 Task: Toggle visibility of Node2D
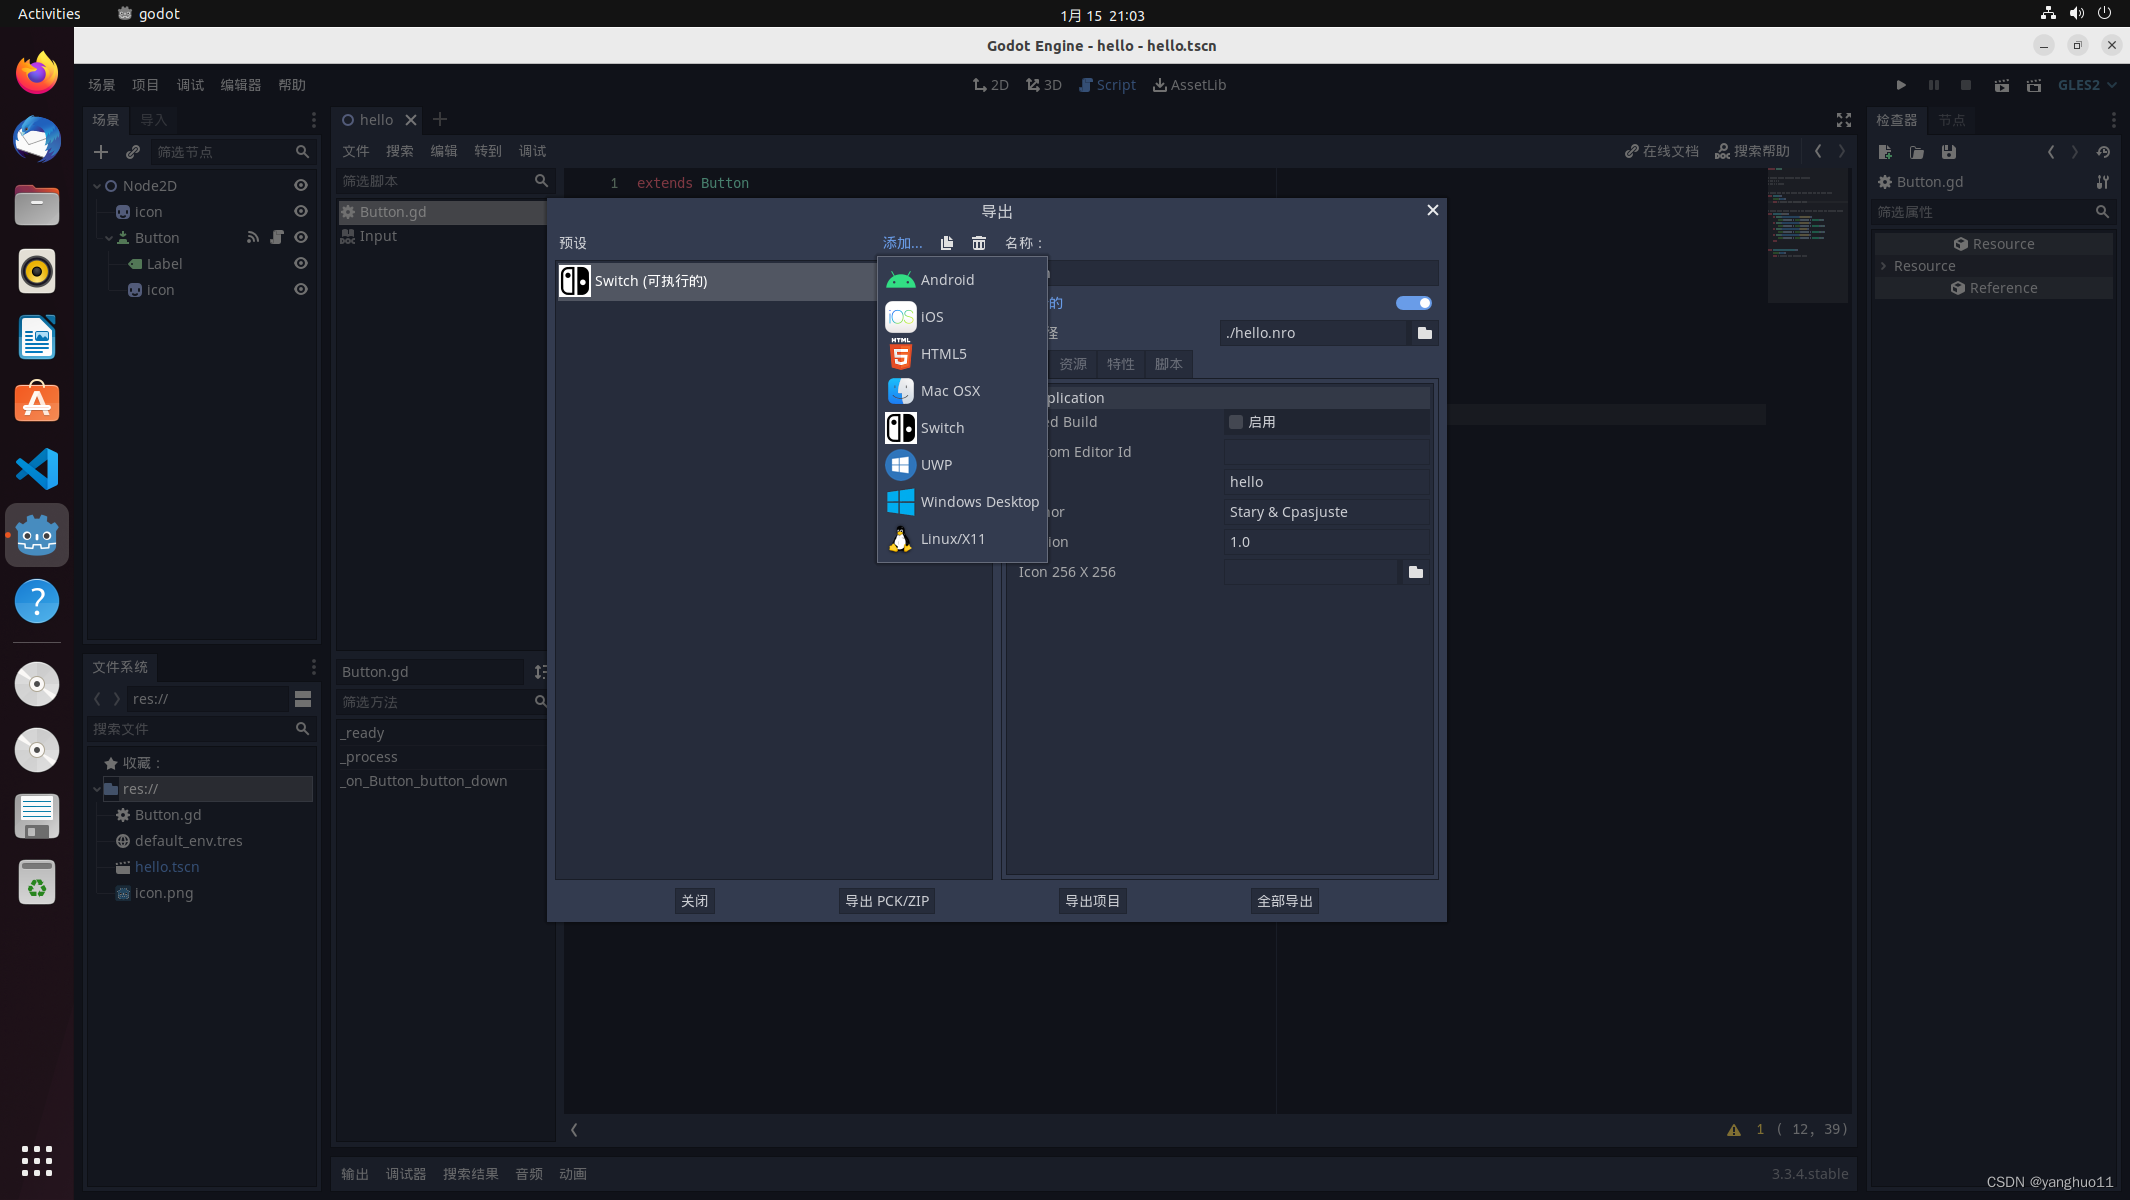pos(301,185)
